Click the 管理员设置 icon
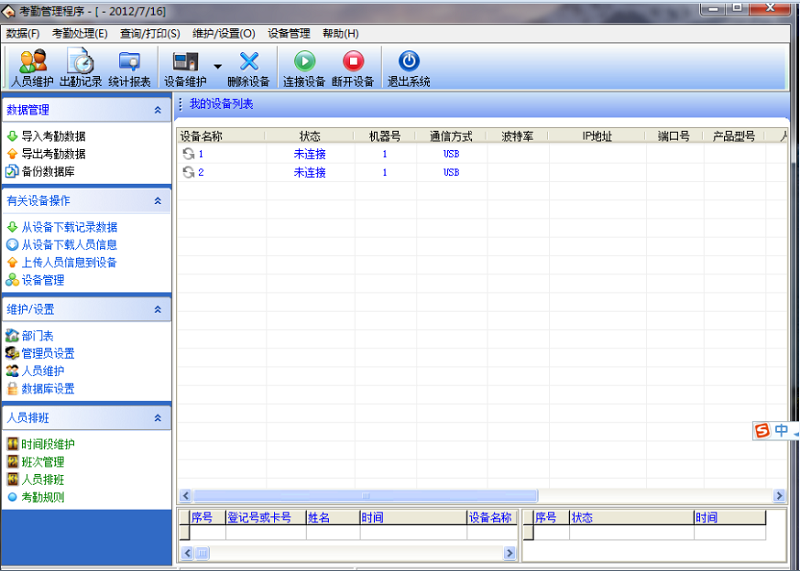Screen dimensions: 800x571 pos(12,353)
